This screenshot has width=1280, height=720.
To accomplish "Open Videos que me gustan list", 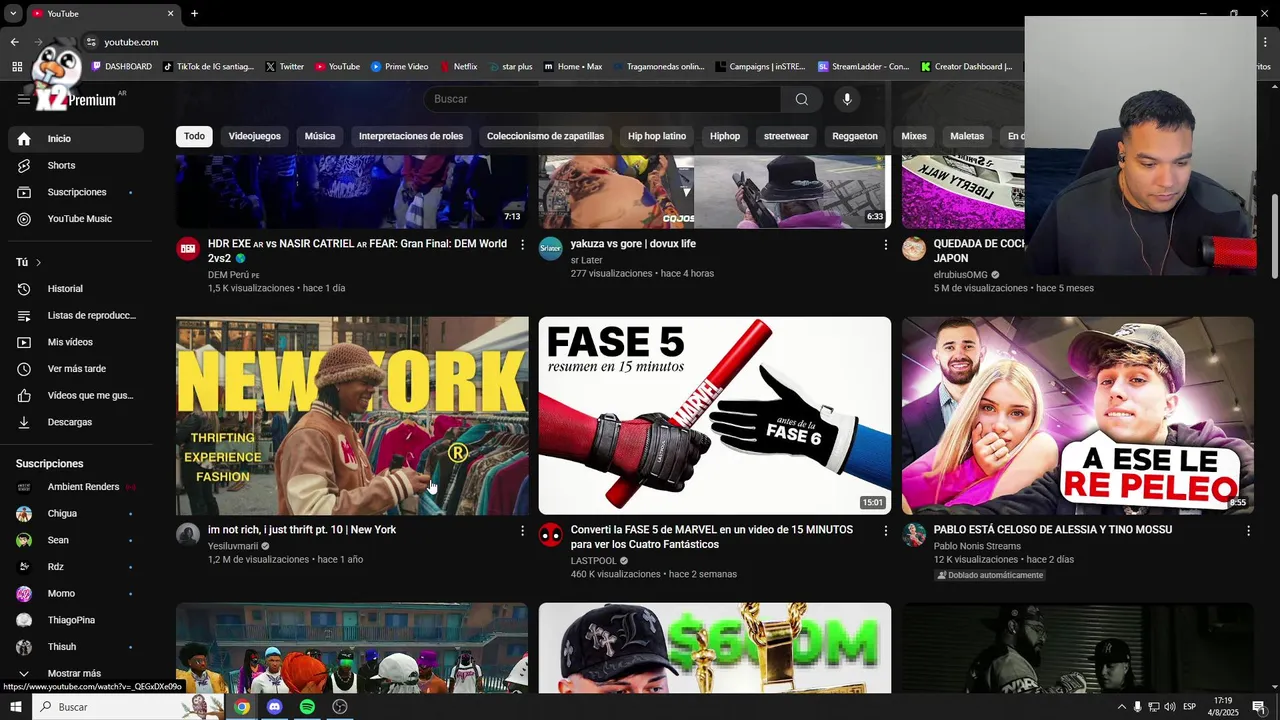I will coord(76,395).
